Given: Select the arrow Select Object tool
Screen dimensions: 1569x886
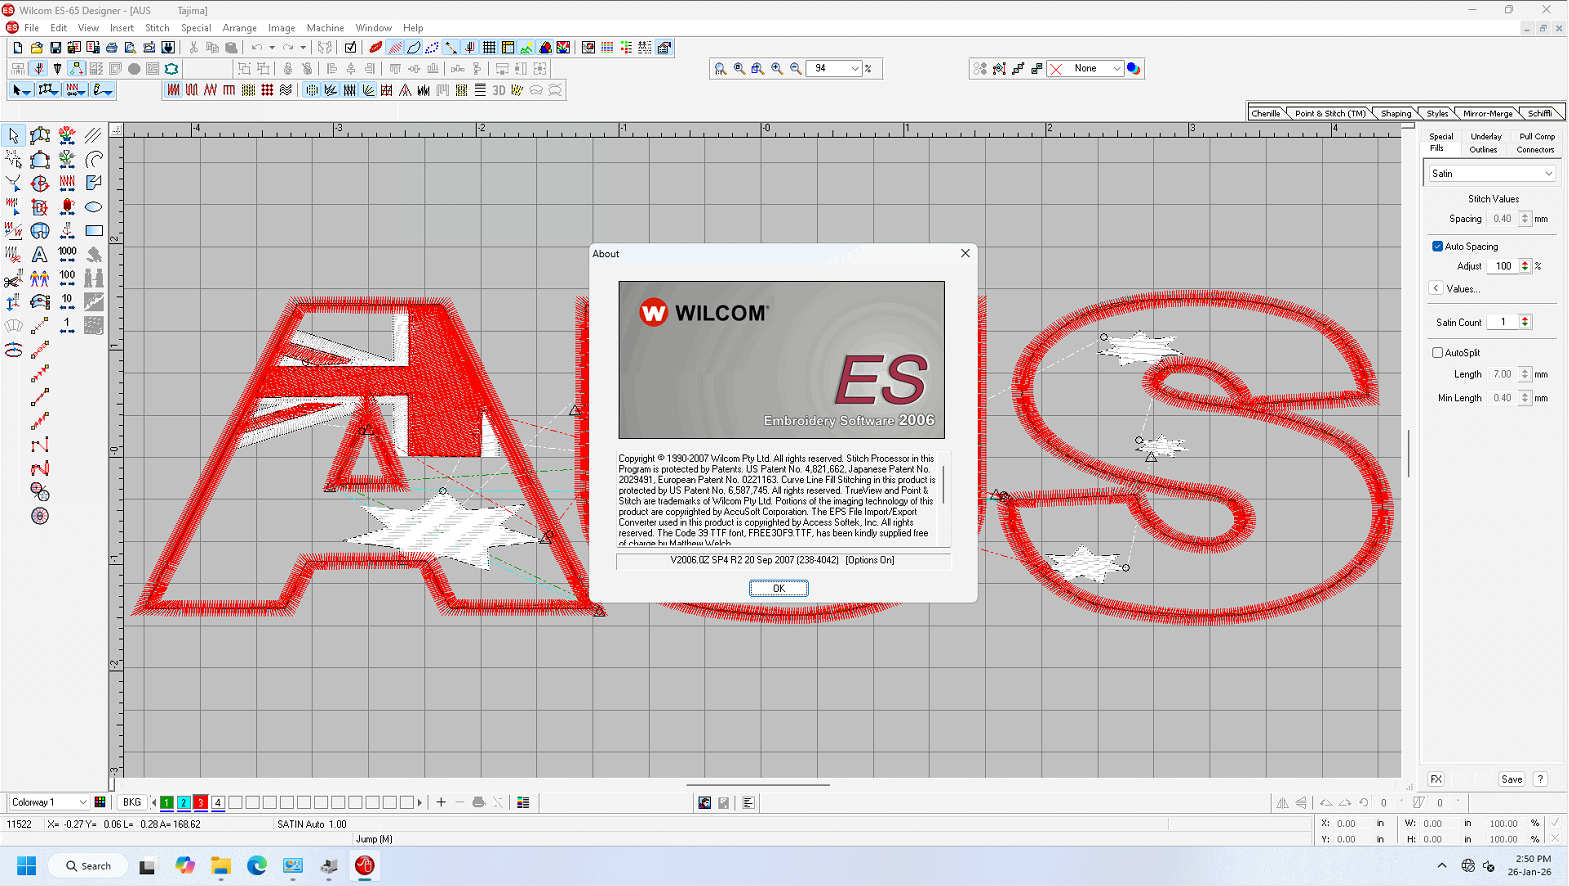Looking at the screenshot, I should [x=14, y=135].
